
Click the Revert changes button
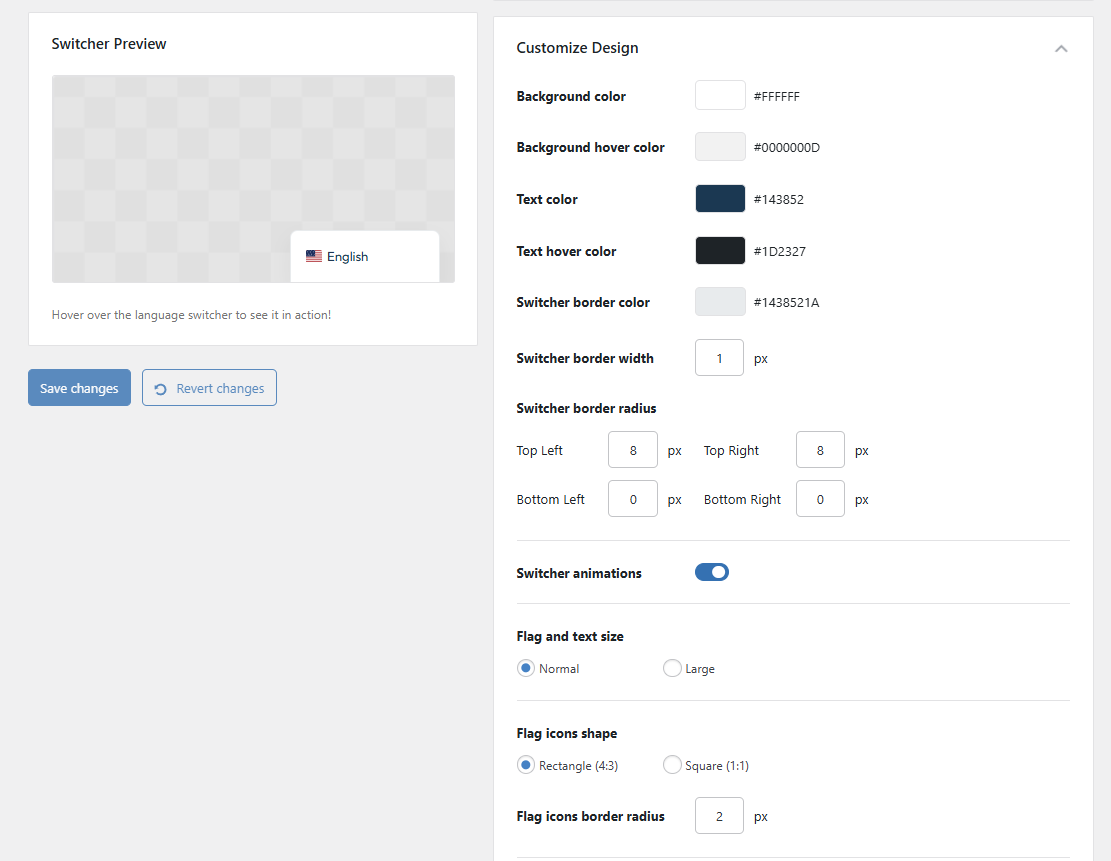click(209, 387)
